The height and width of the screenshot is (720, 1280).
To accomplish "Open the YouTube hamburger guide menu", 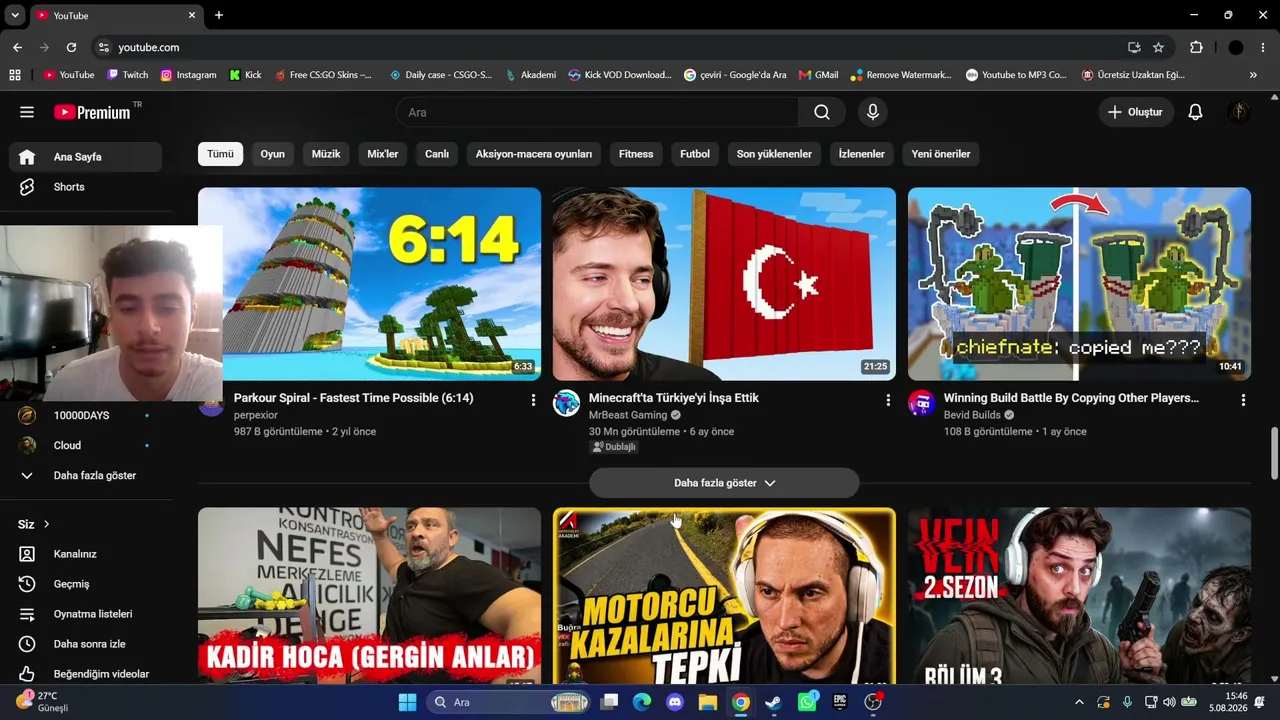I will [27, 112].
